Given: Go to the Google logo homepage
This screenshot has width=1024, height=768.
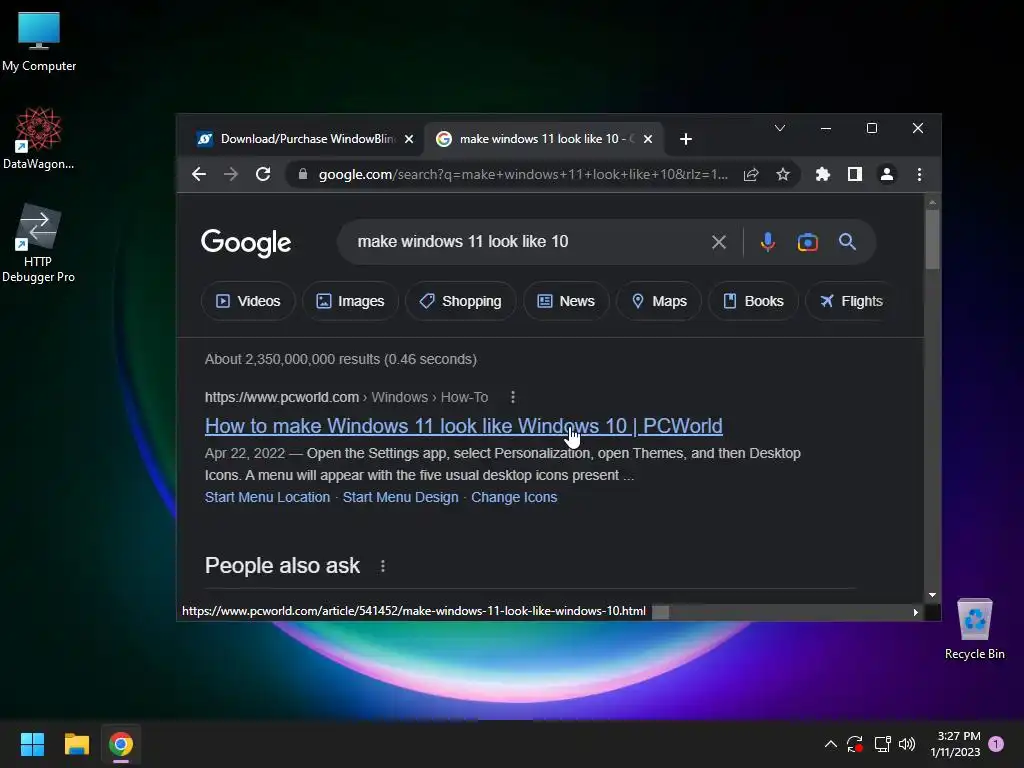Looking at the screenshot, I should [x=246, y=243].
